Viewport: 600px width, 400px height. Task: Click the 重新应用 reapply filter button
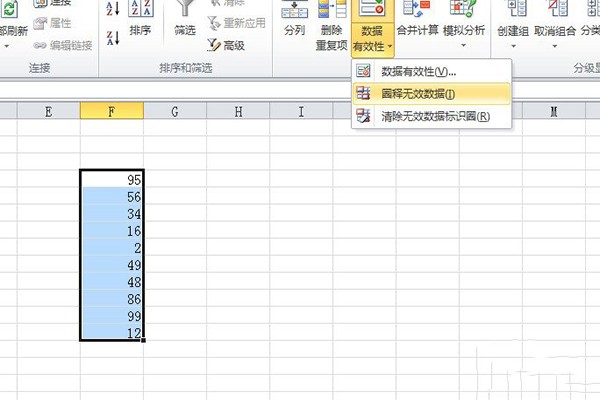(x=236, y=23)
